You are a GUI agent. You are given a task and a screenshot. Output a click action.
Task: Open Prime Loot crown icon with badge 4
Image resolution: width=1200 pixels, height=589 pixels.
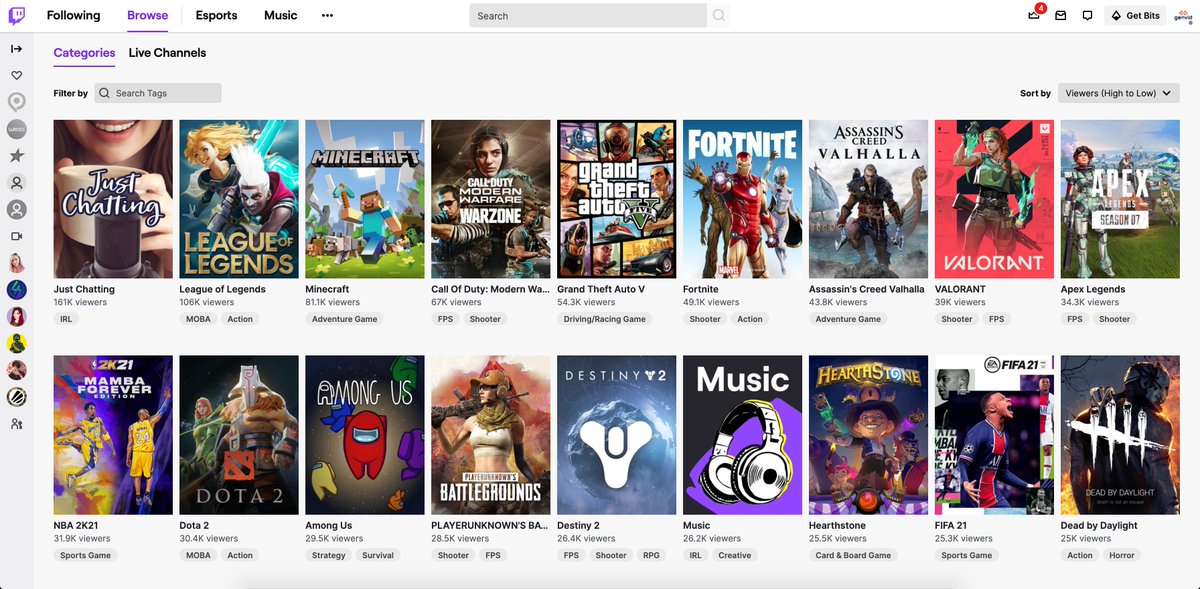click(x=1035, y=15)
